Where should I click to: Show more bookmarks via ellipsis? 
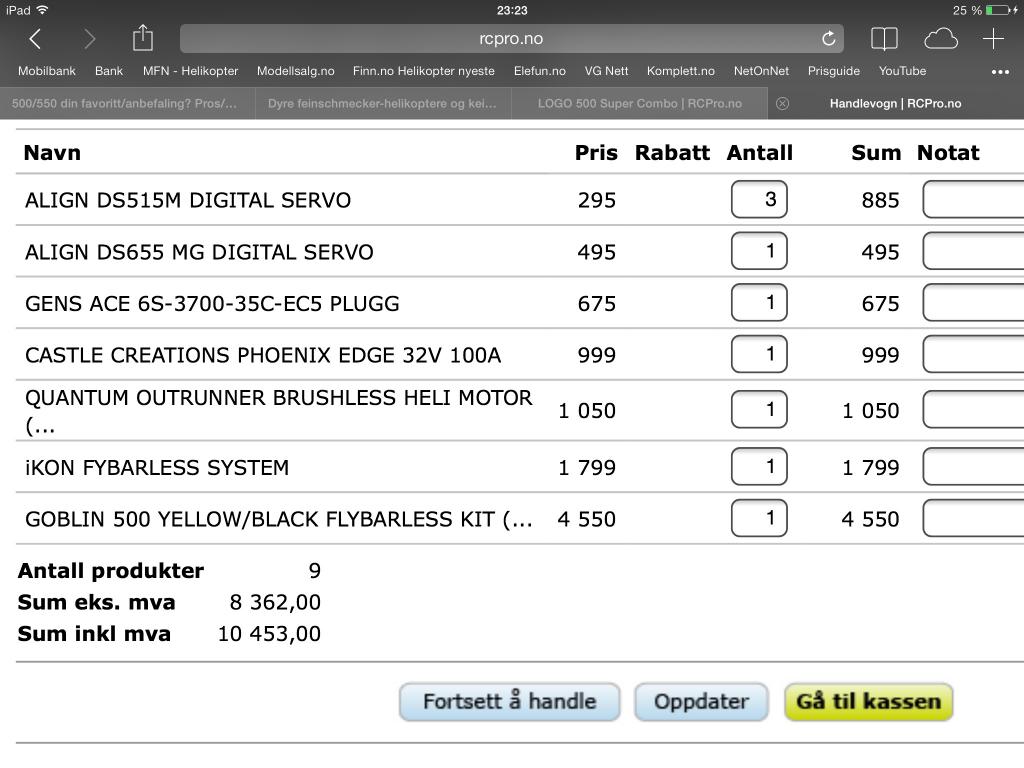[x=1000, y=72]
